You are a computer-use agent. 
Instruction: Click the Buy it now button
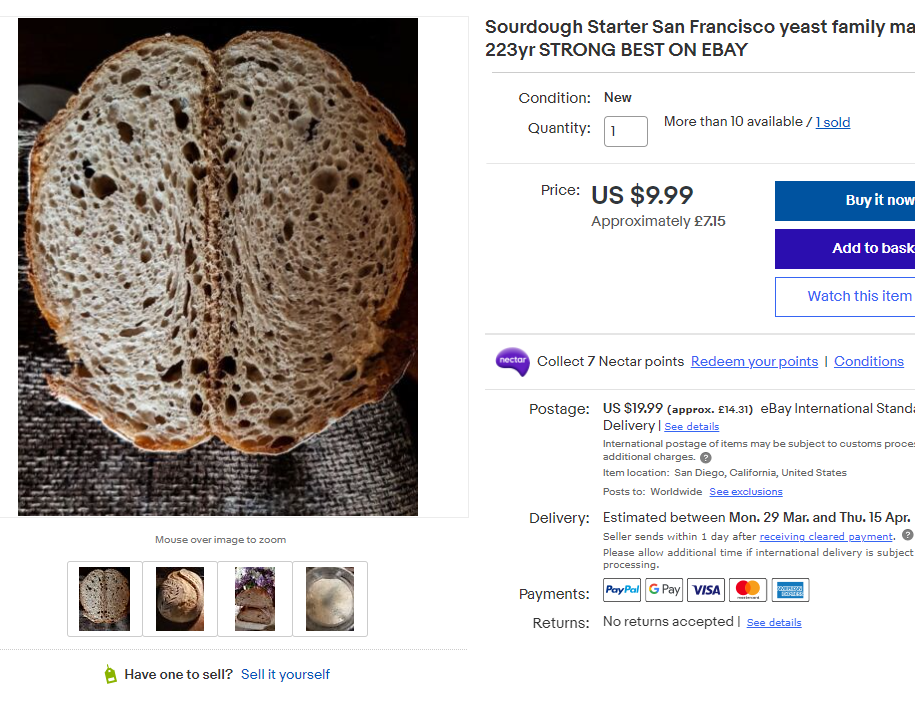(845, 201)
